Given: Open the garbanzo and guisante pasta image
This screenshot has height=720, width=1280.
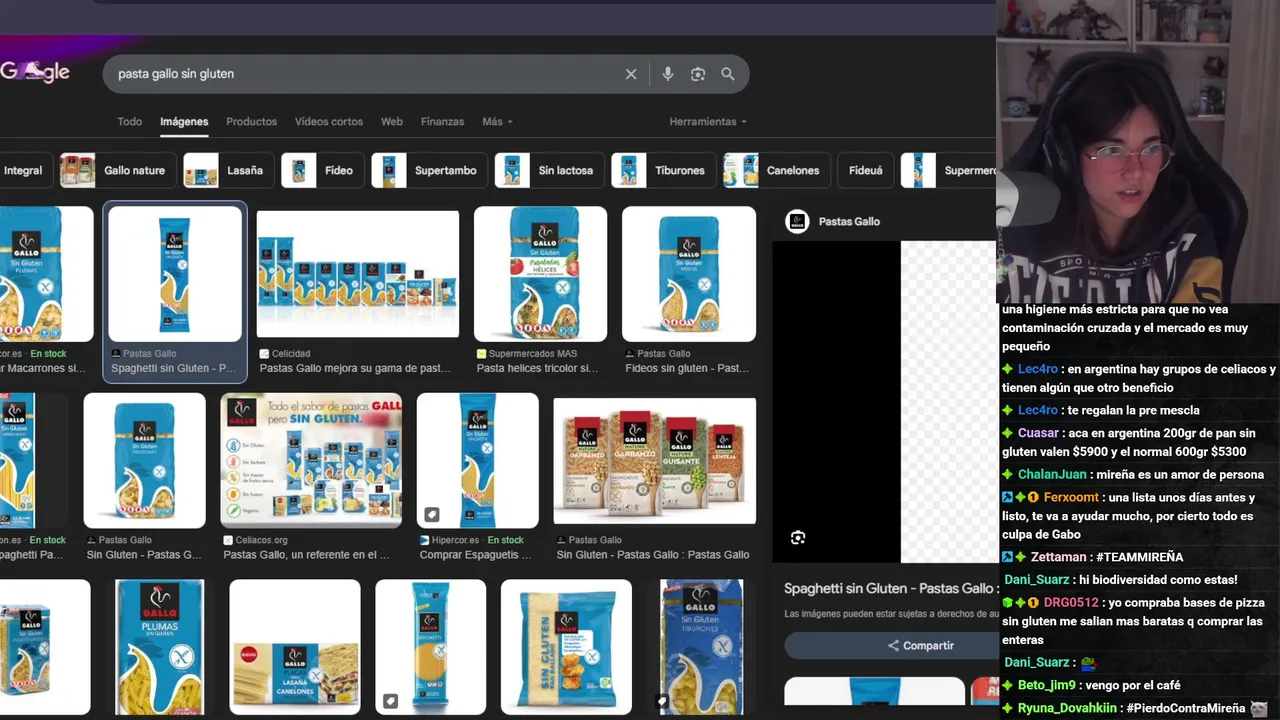Looking at the screenshot, I should tap(655, 460).
